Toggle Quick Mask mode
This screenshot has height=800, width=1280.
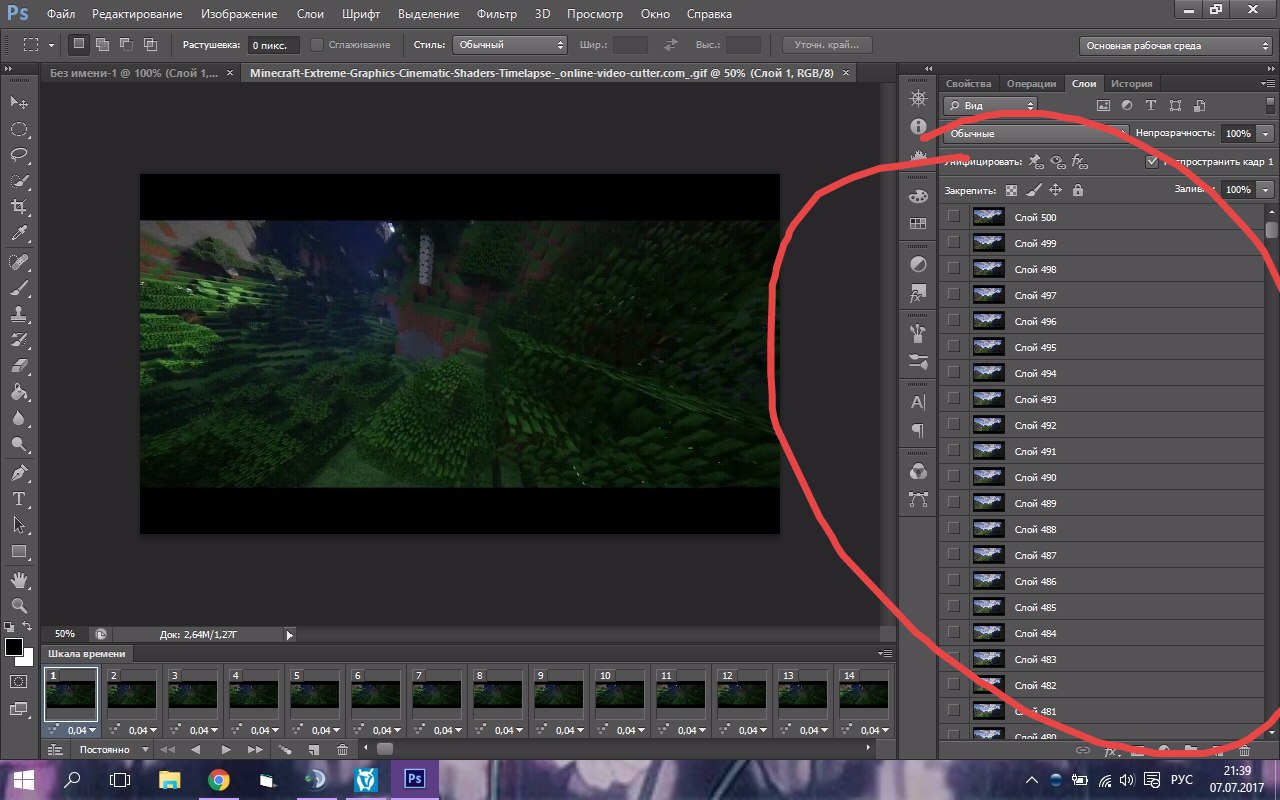click(19, 681)
